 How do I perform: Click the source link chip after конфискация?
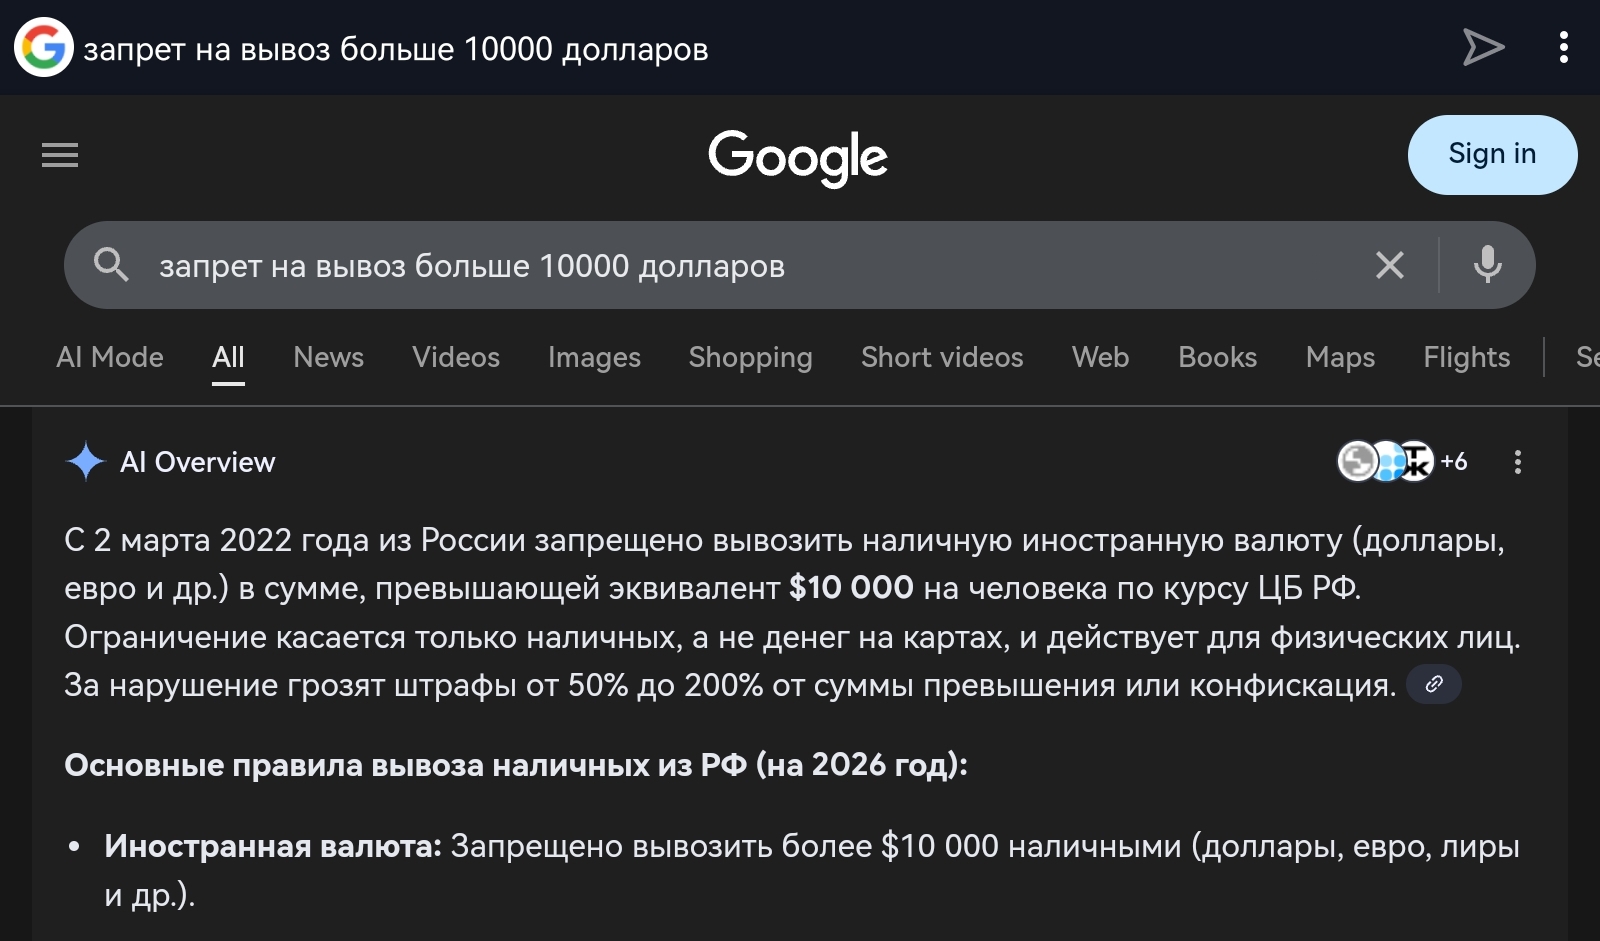point(1434,684)
